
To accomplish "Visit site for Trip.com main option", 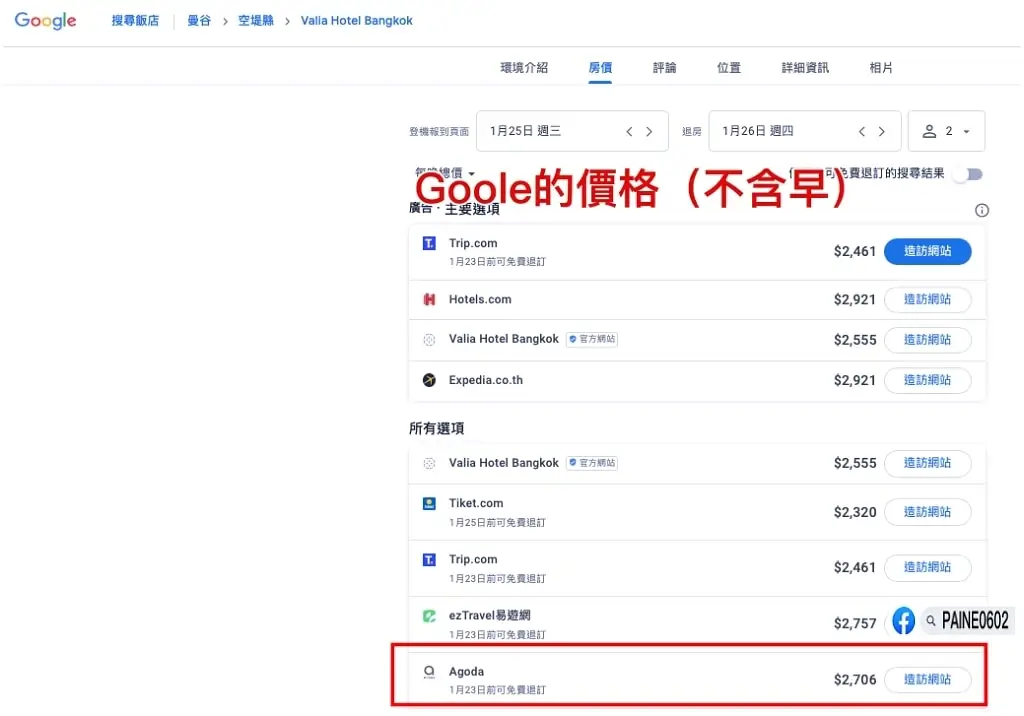I will 927,252.
